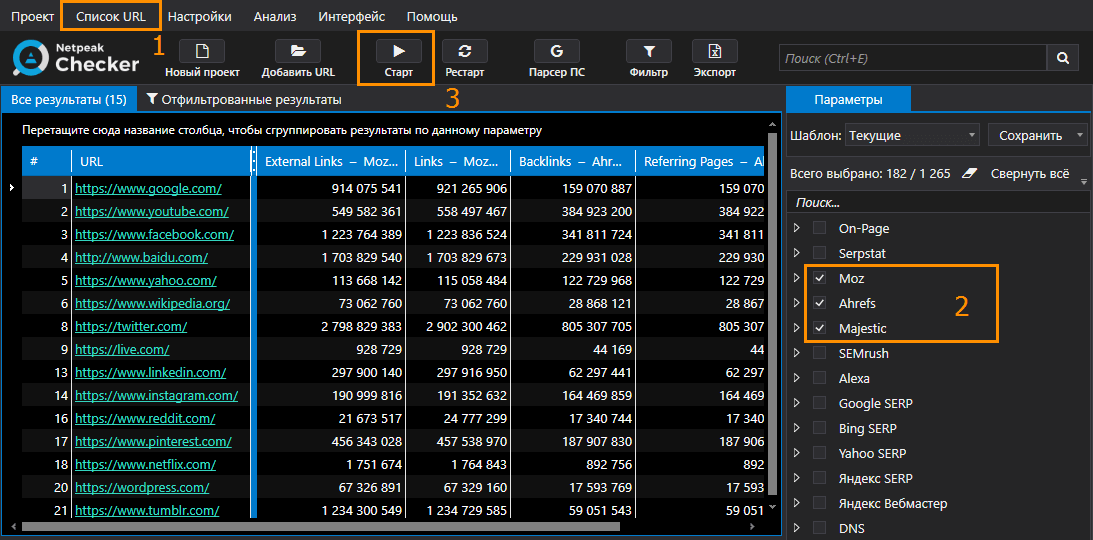
Task: Expand the Google SERP parameter group
Action: tap(797, 403)
